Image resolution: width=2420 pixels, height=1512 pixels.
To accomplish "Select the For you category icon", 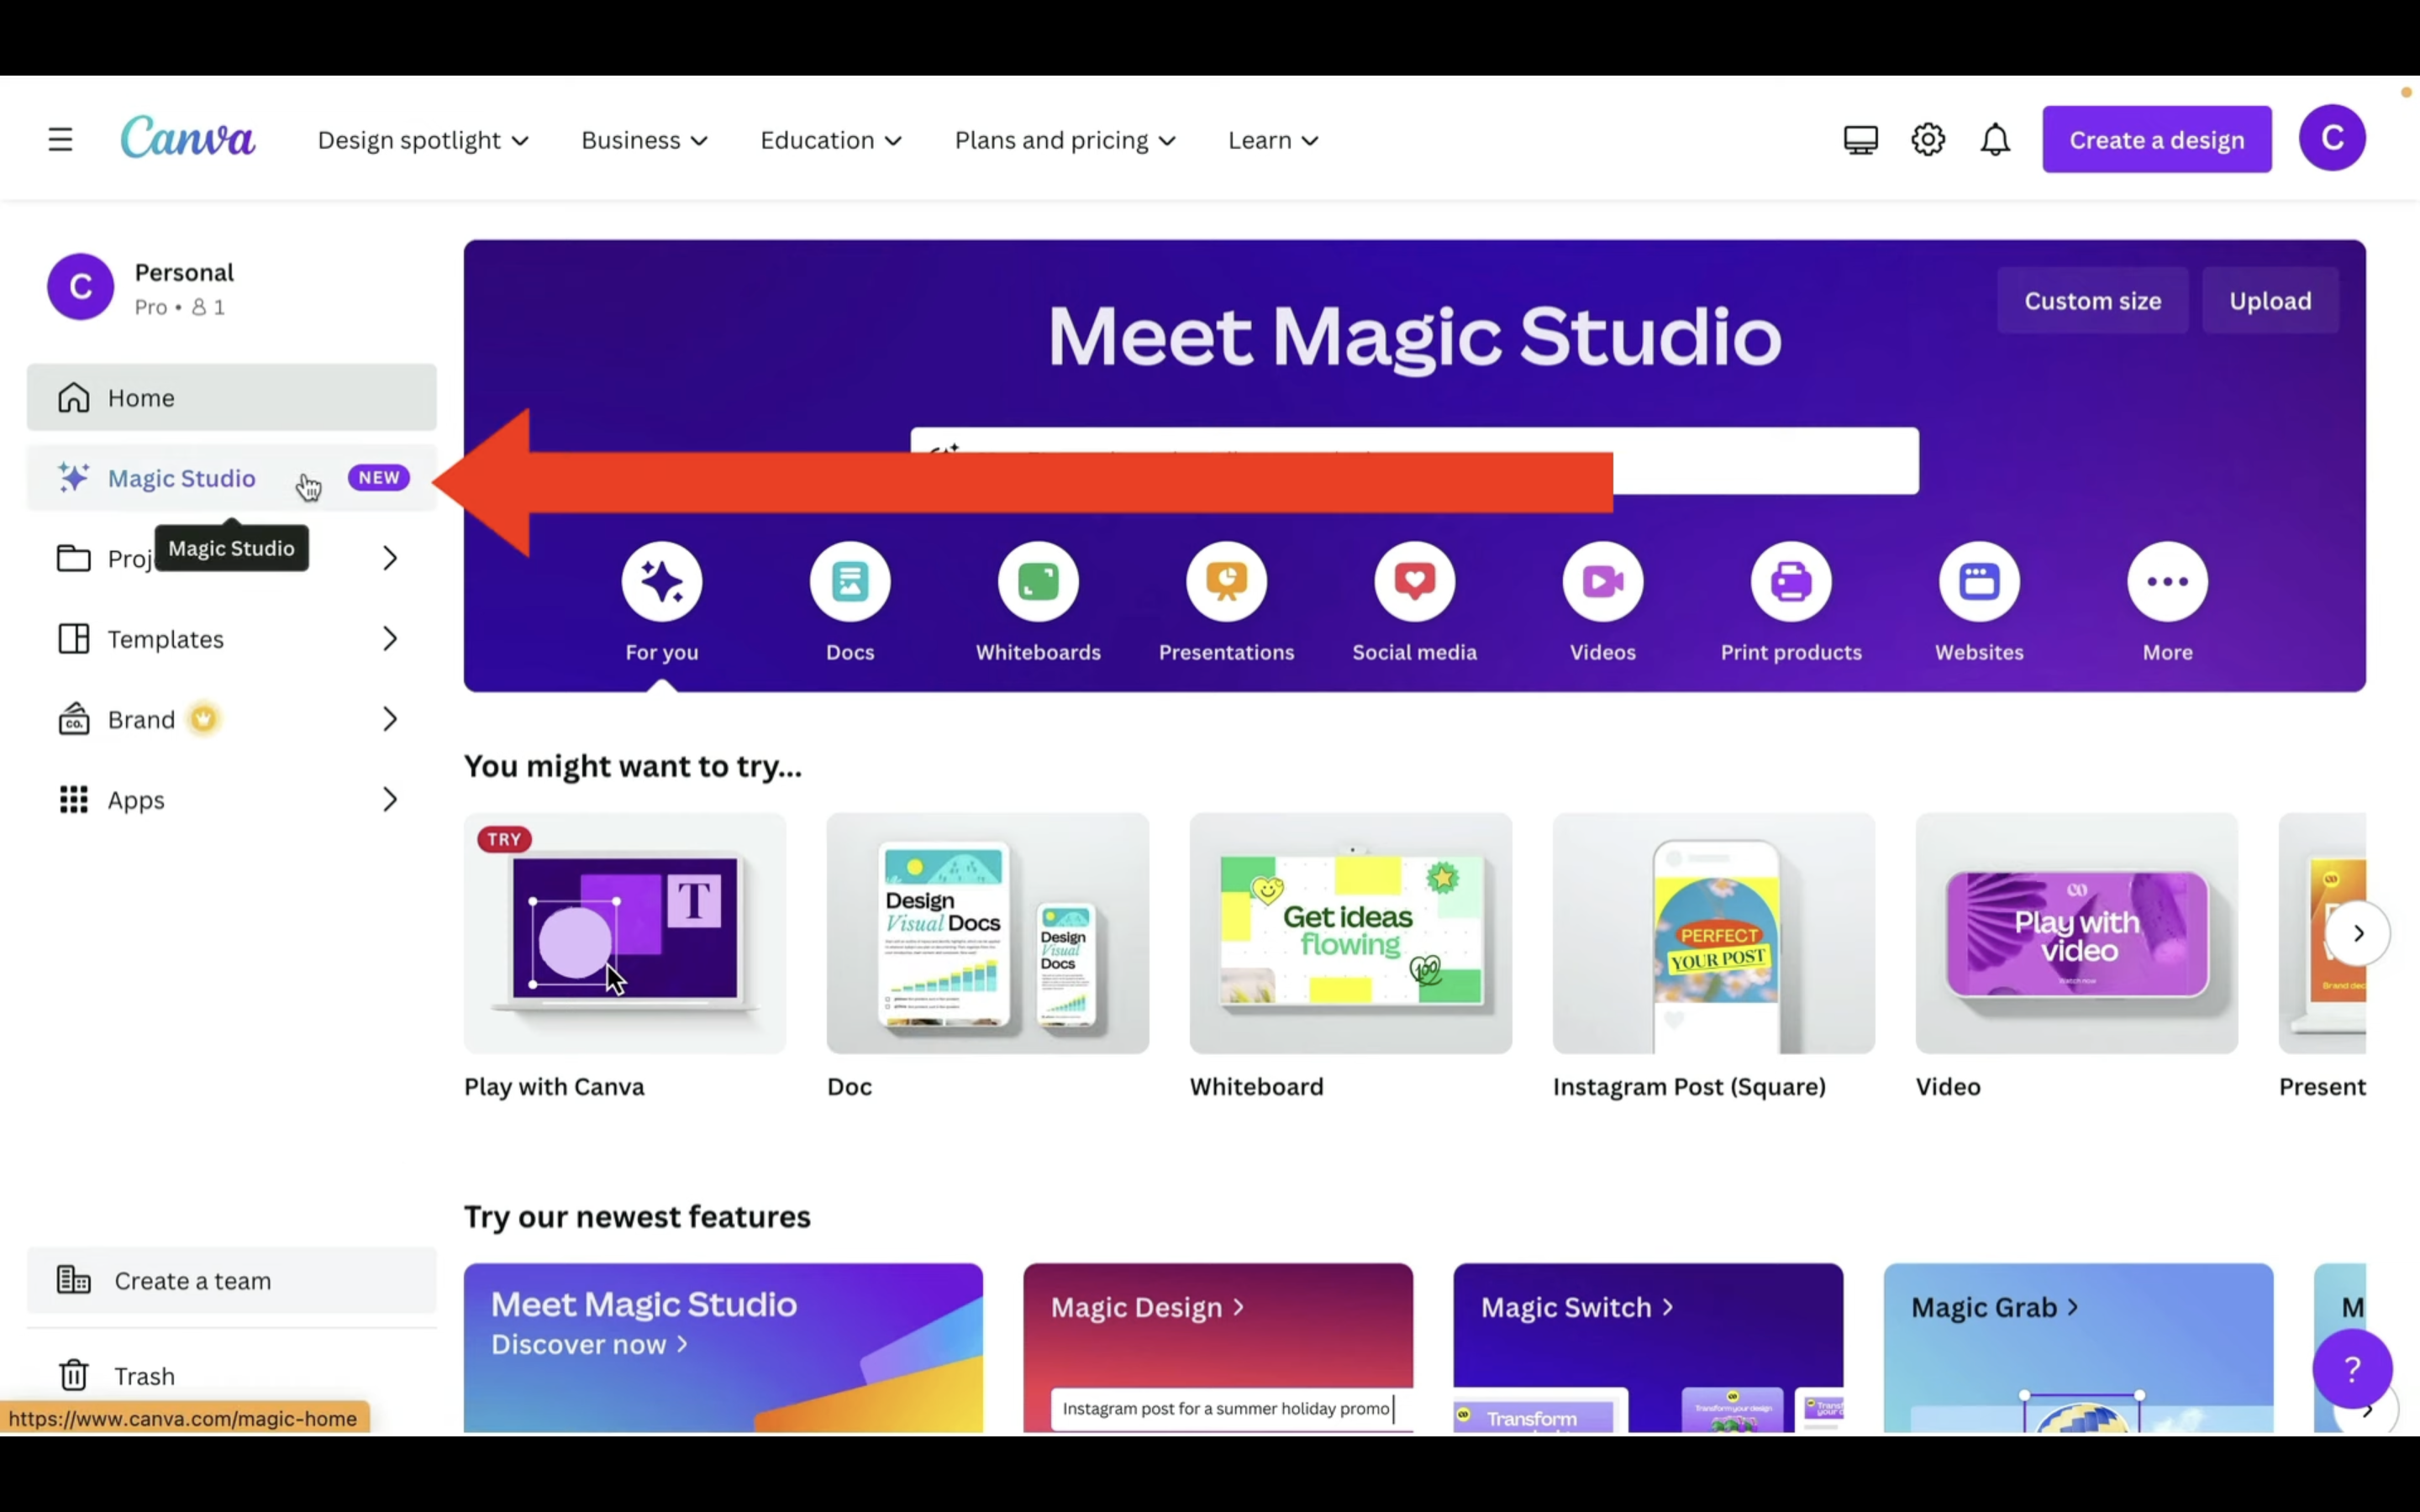I will click(661, 582).
